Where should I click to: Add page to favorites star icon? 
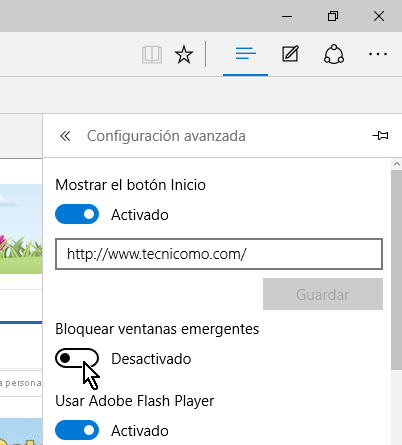(184, 54)
